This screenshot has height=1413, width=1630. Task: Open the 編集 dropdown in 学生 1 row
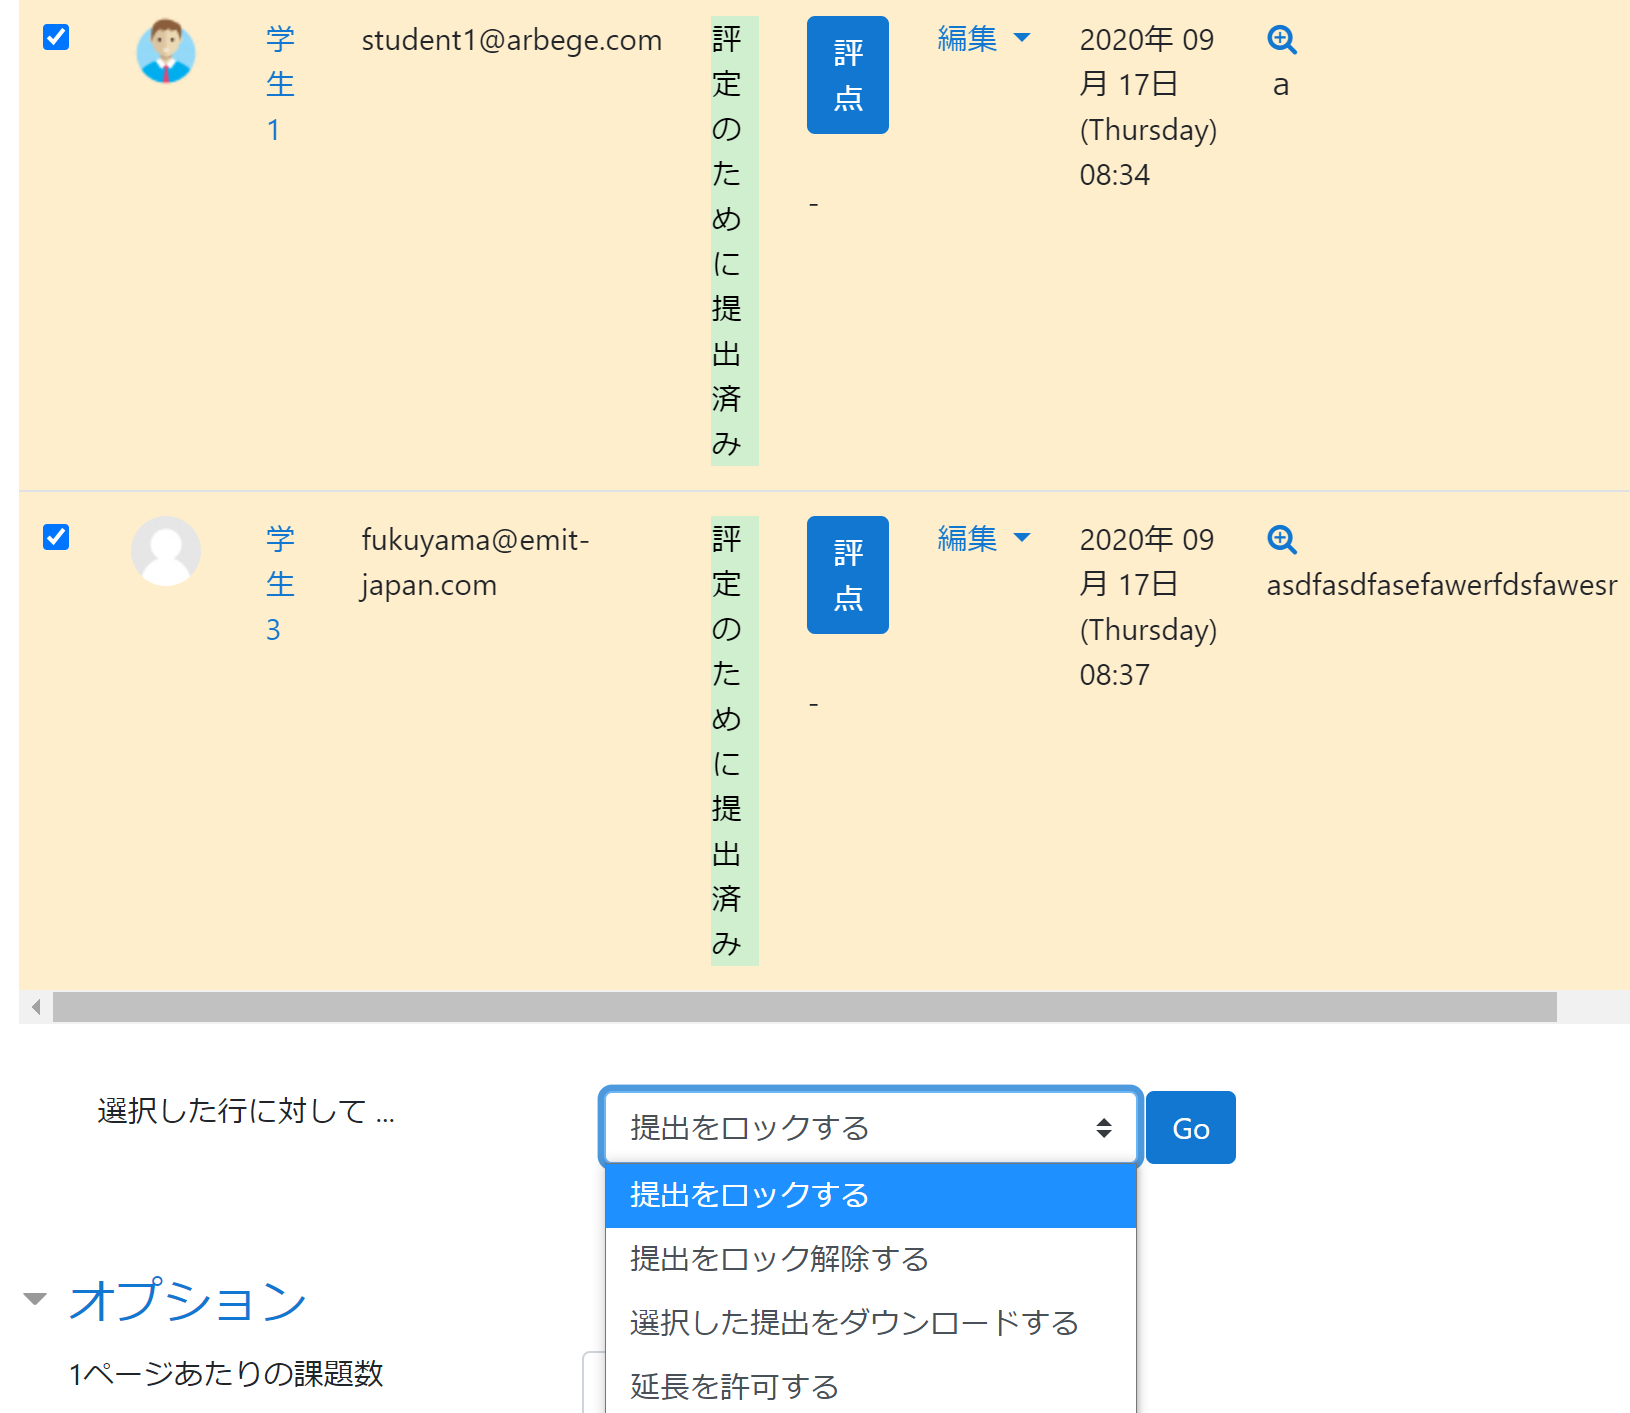click(984, 38)
